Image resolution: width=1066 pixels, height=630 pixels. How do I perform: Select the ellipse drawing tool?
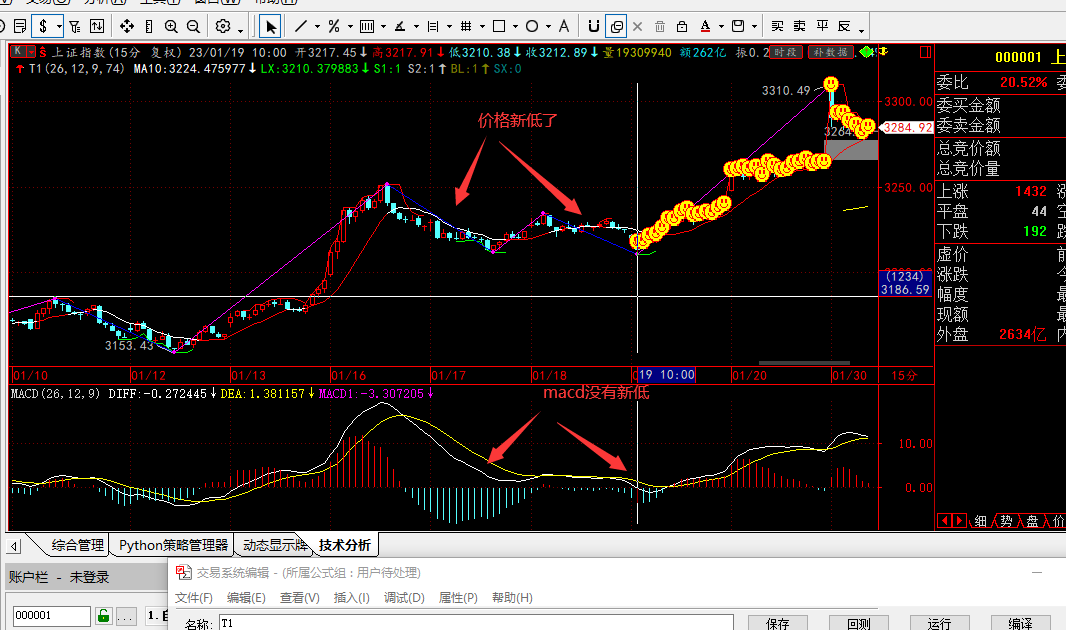point(532,27)
